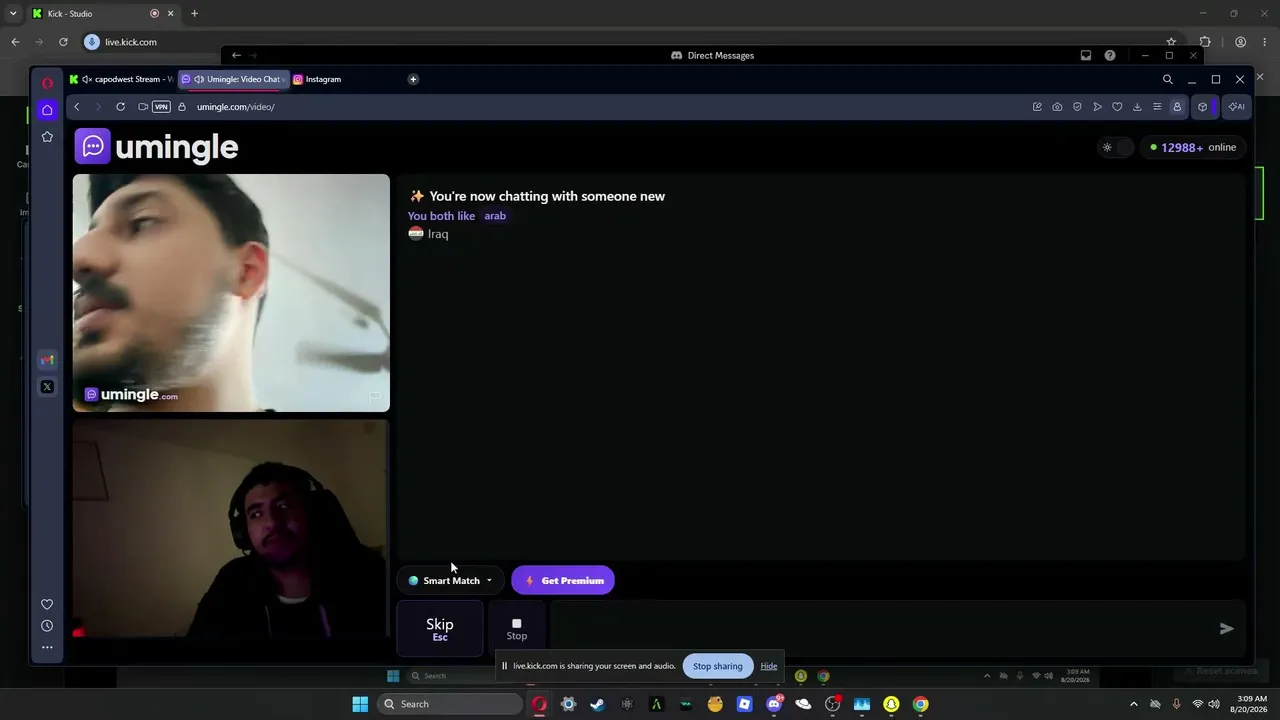
Task: Click your own webcam preview
Action: click(x=231, y=529)
